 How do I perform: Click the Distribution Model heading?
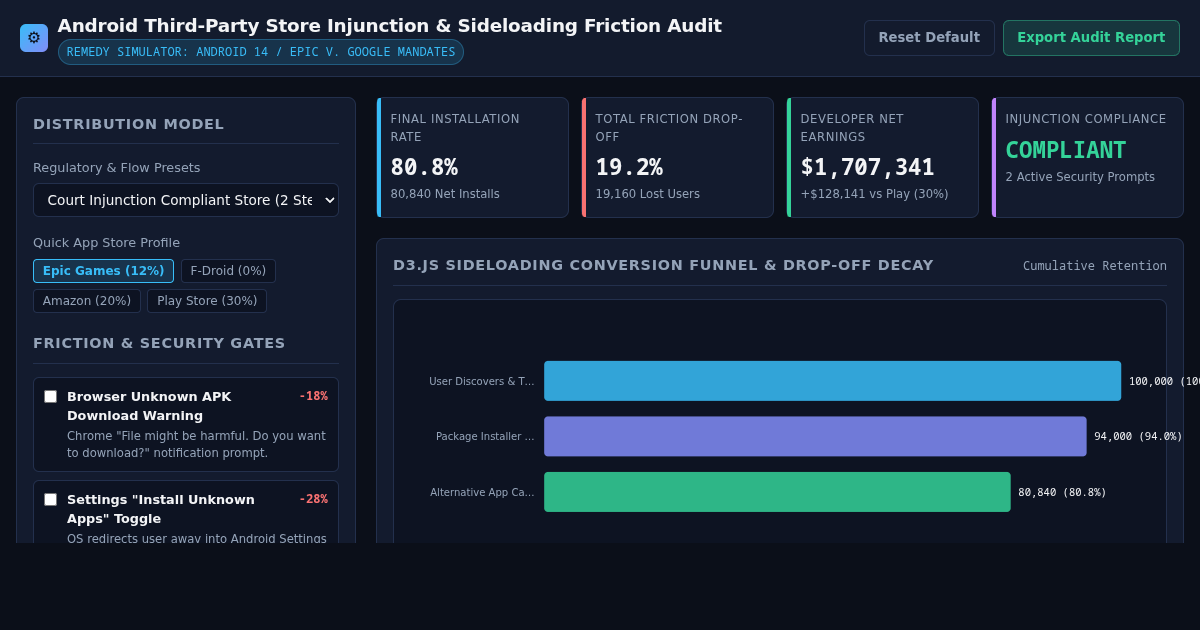click(129, 124)
